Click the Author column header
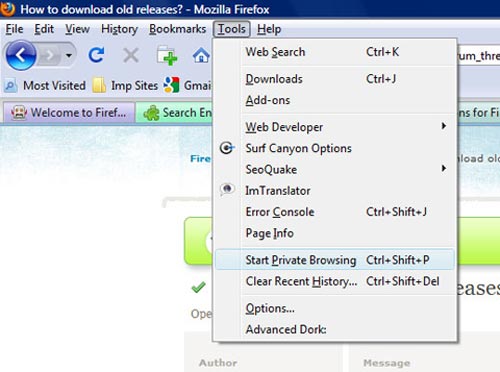 (x=218, y=363)
